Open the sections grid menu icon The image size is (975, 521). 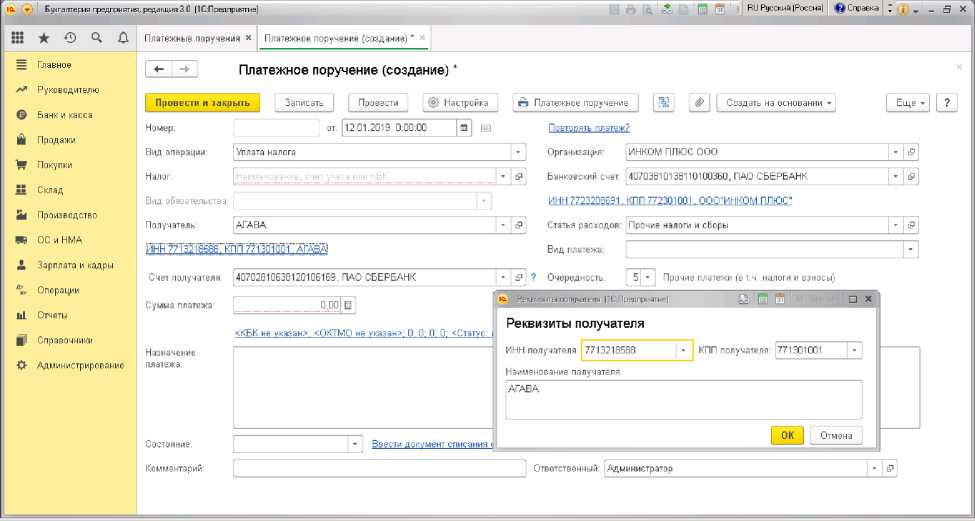pos(17,38)
